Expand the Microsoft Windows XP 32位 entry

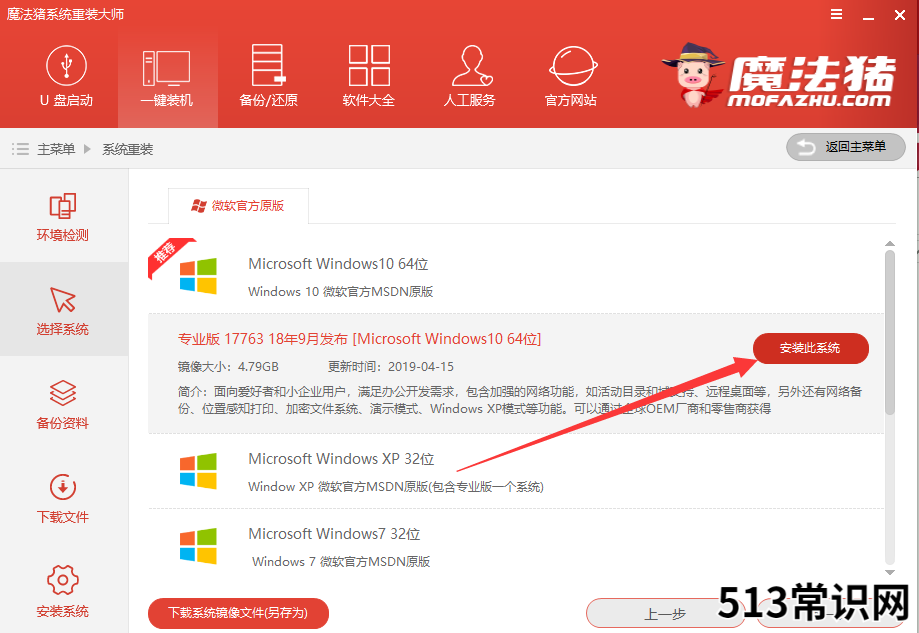click(516, 471)
